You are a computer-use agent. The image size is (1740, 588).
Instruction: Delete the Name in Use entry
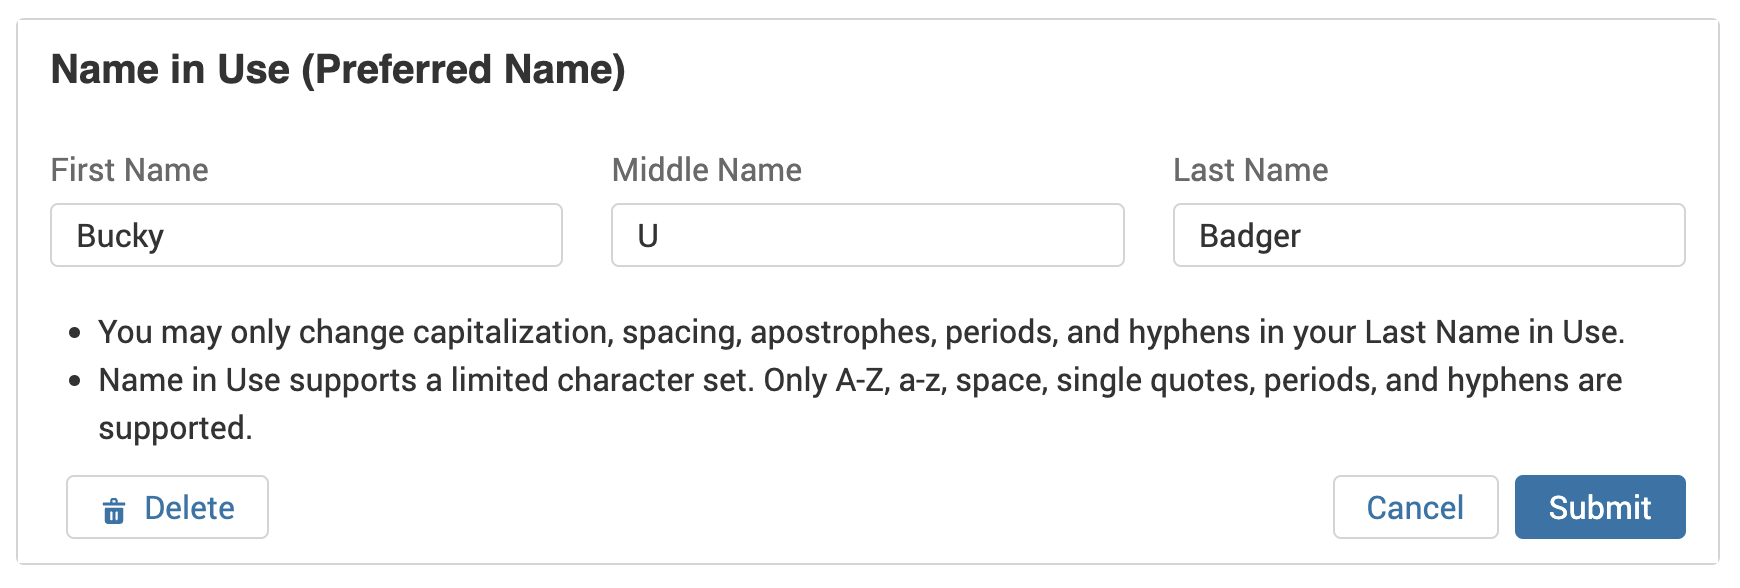pos(166,507)
